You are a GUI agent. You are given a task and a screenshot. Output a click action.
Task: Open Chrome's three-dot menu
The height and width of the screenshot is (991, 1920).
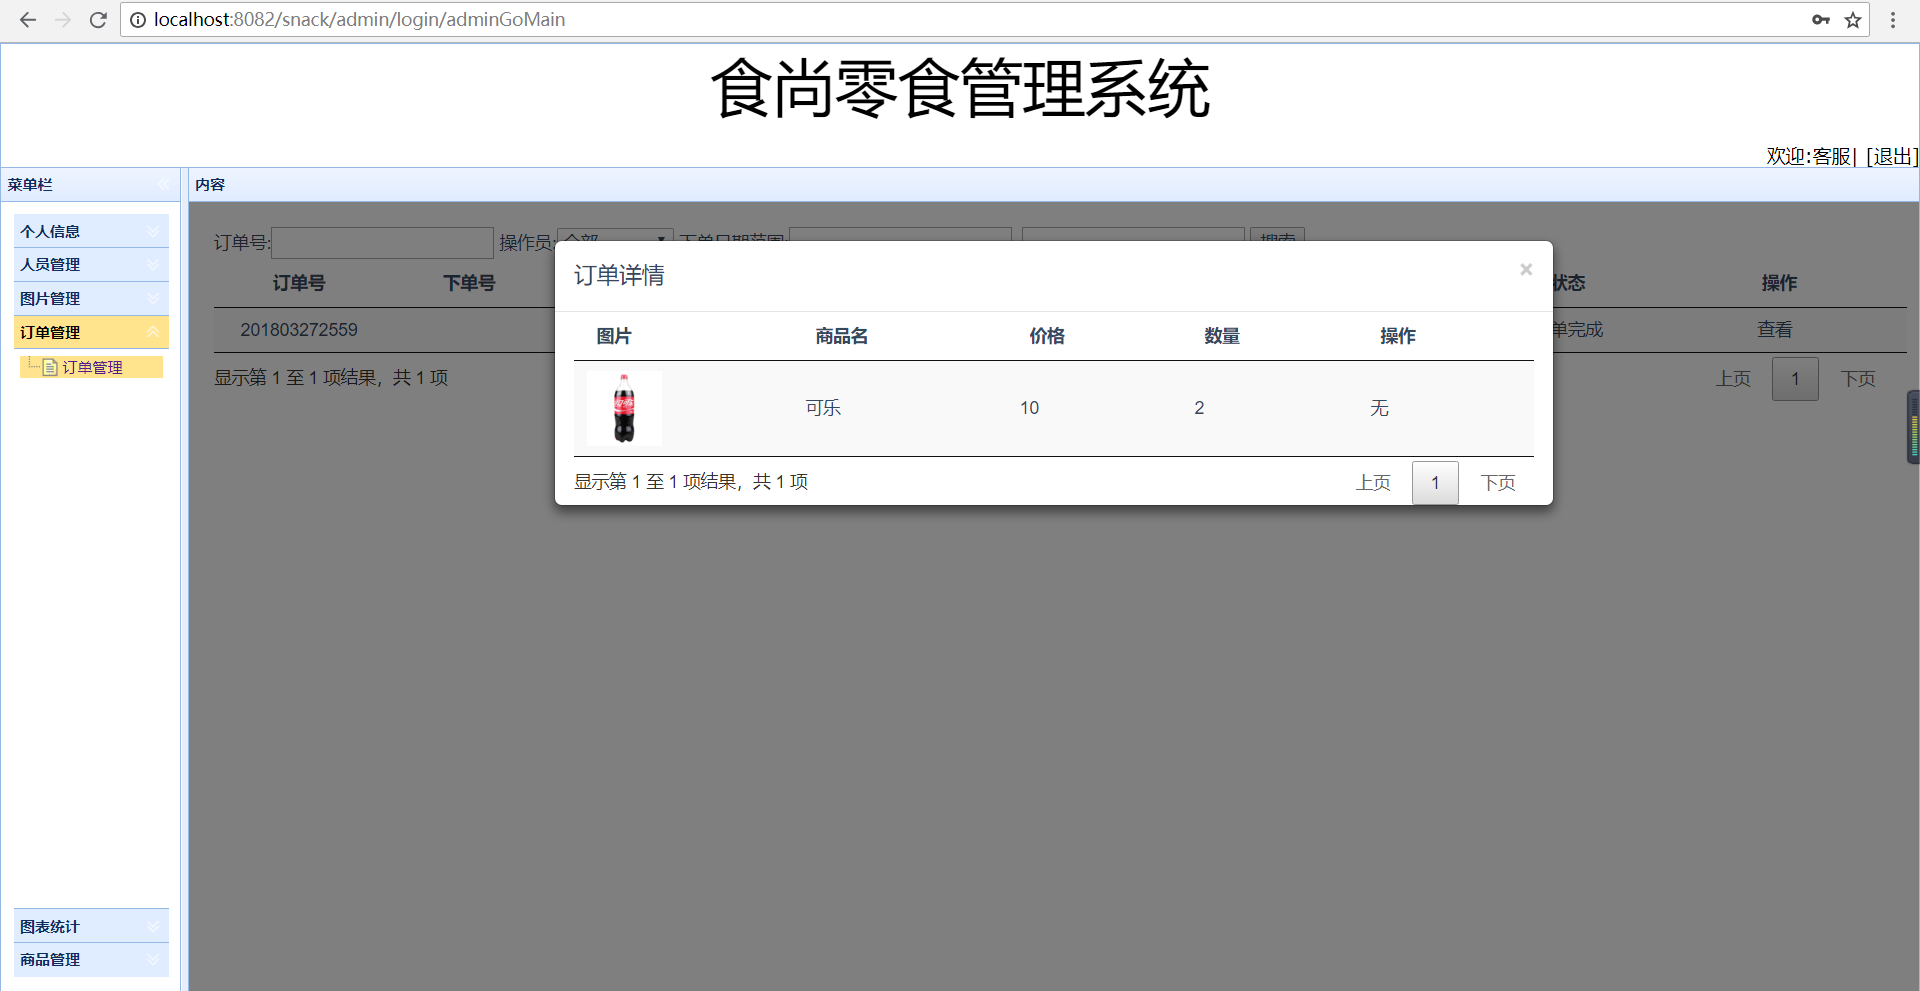coord(1892,19)
